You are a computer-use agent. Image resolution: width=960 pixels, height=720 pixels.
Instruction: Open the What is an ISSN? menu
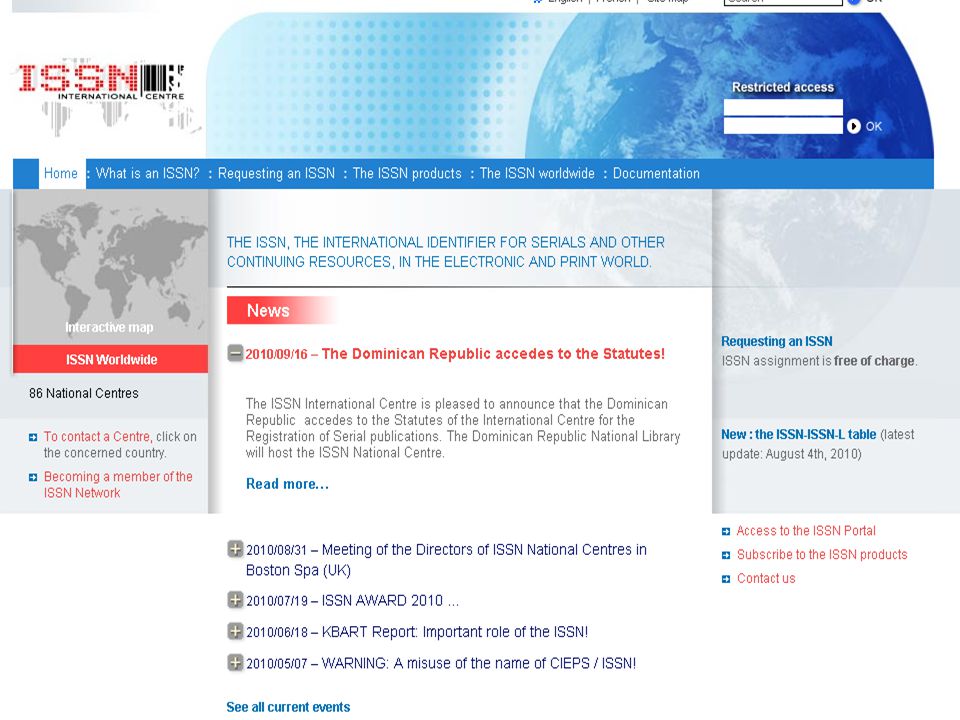point(148,173)
